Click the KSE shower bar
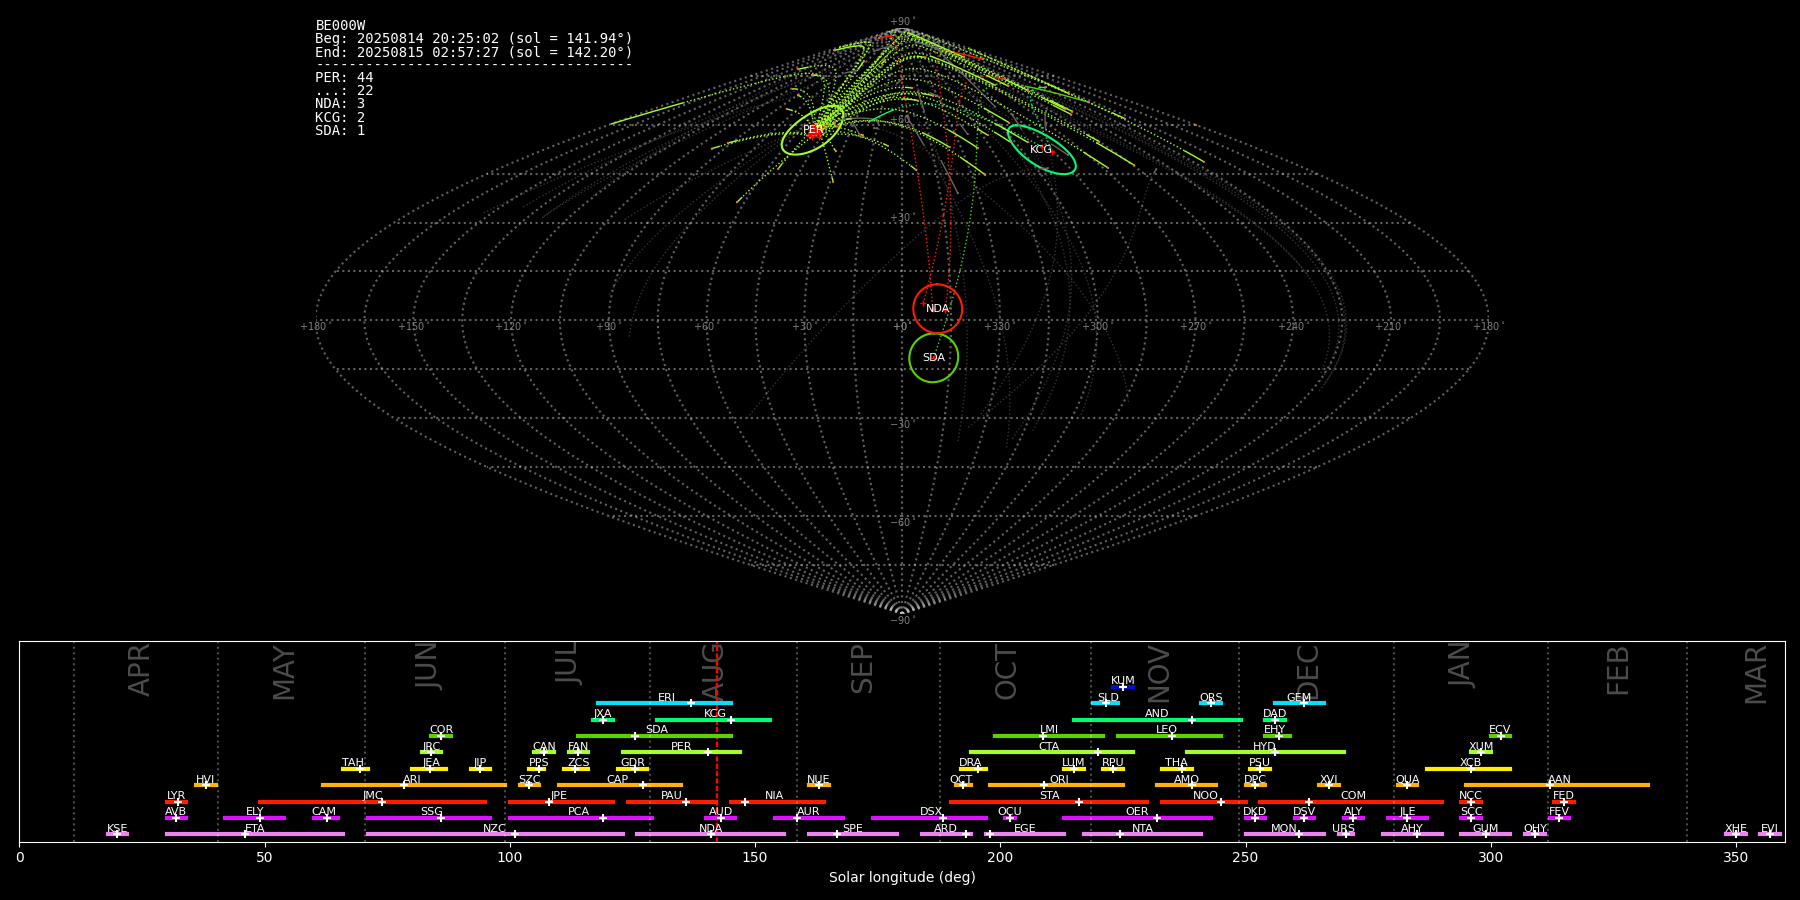Image resolution: width=1800 pixels, height=900 pixels. (x=117, y=834)
